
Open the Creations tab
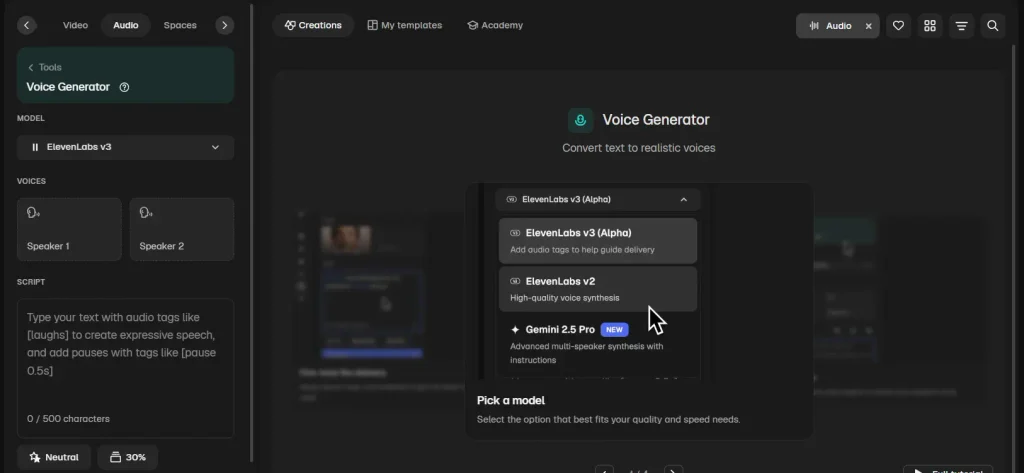point(313,25)
